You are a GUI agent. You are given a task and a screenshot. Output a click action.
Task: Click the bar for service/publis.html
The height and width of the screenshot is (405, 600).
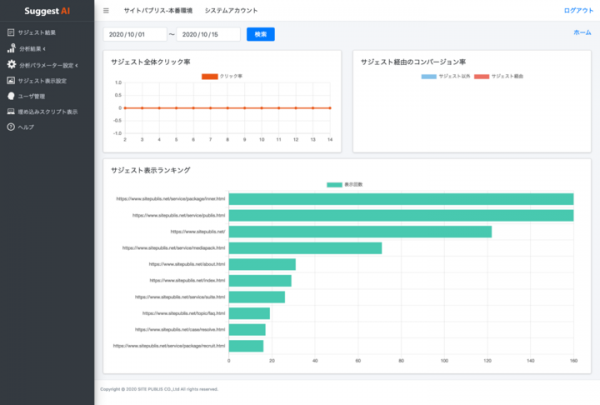401,216
